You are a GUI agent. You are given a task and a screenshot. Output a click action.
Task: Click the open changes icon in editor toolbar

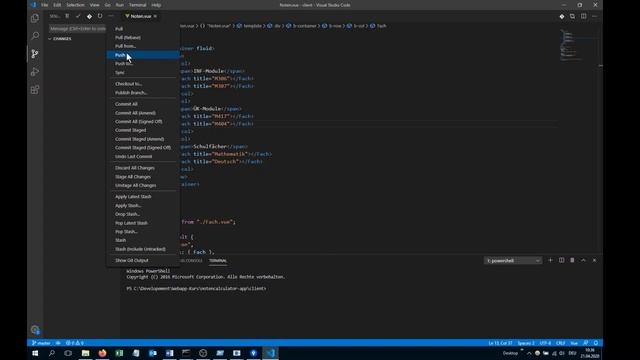click(x=572, y=16)
